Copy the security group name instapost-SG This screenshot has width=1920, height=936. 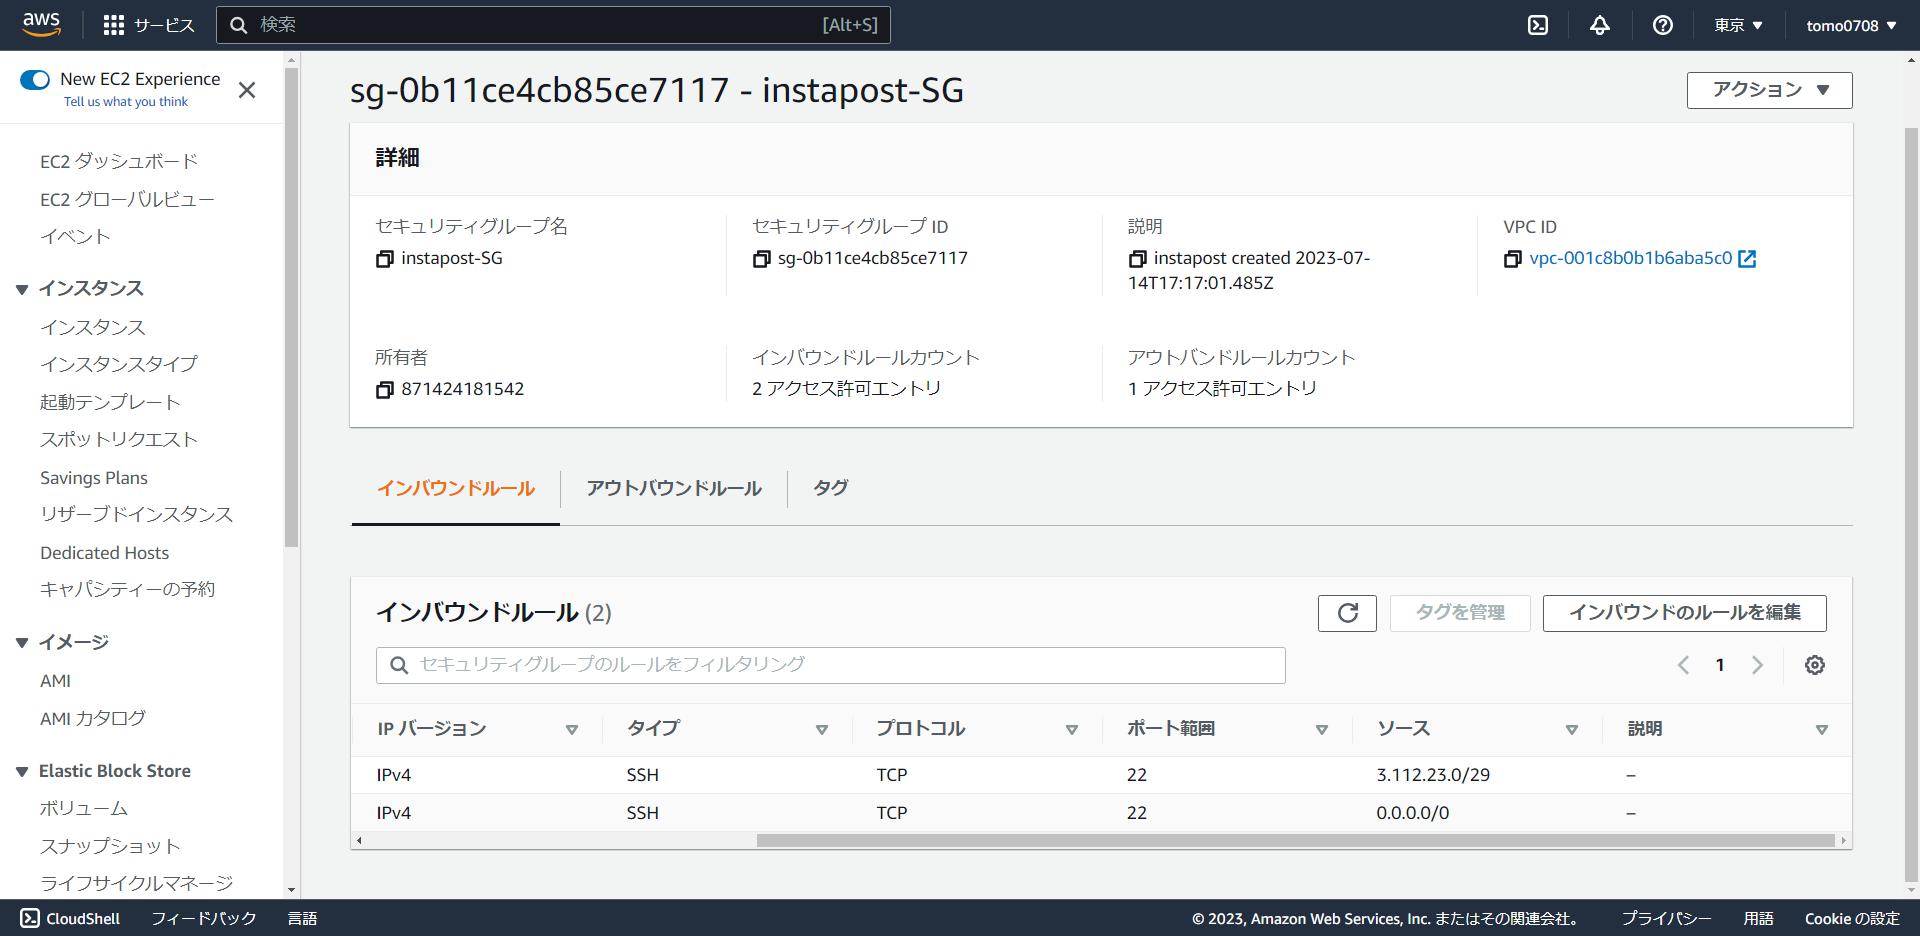click(384, 258)
